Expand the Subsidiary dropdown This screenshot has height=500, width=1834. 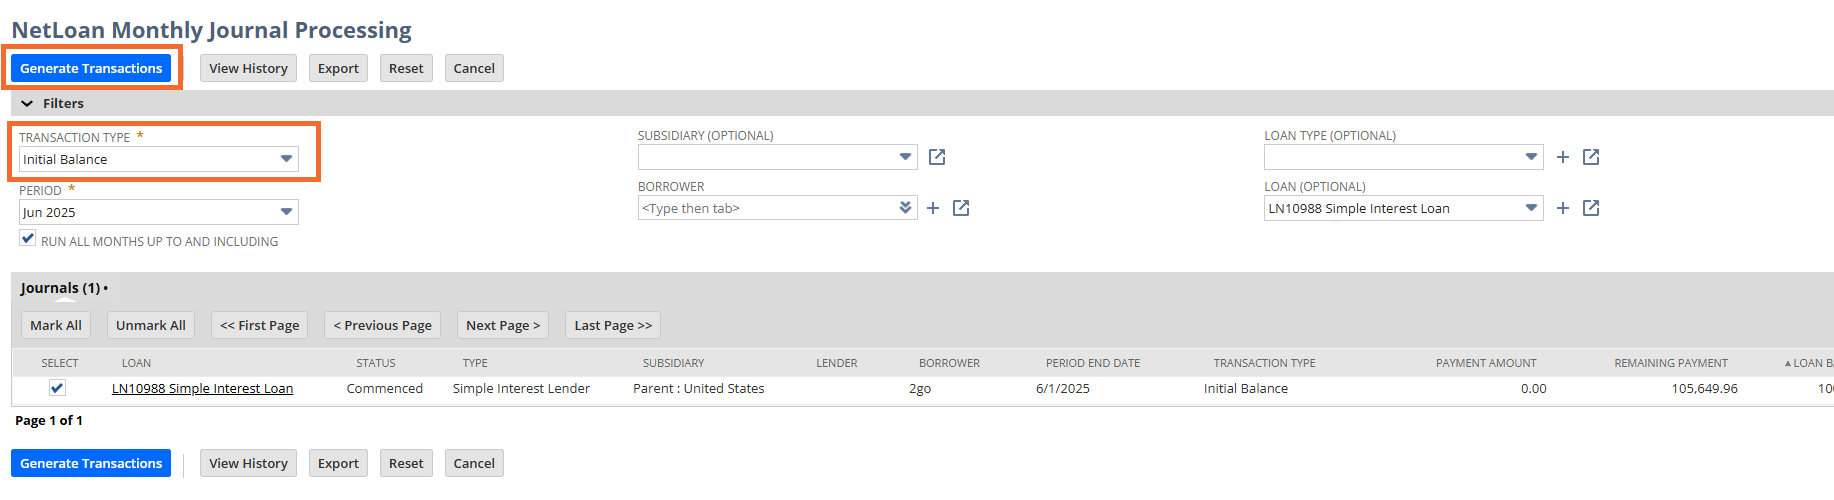click(905, 157)
